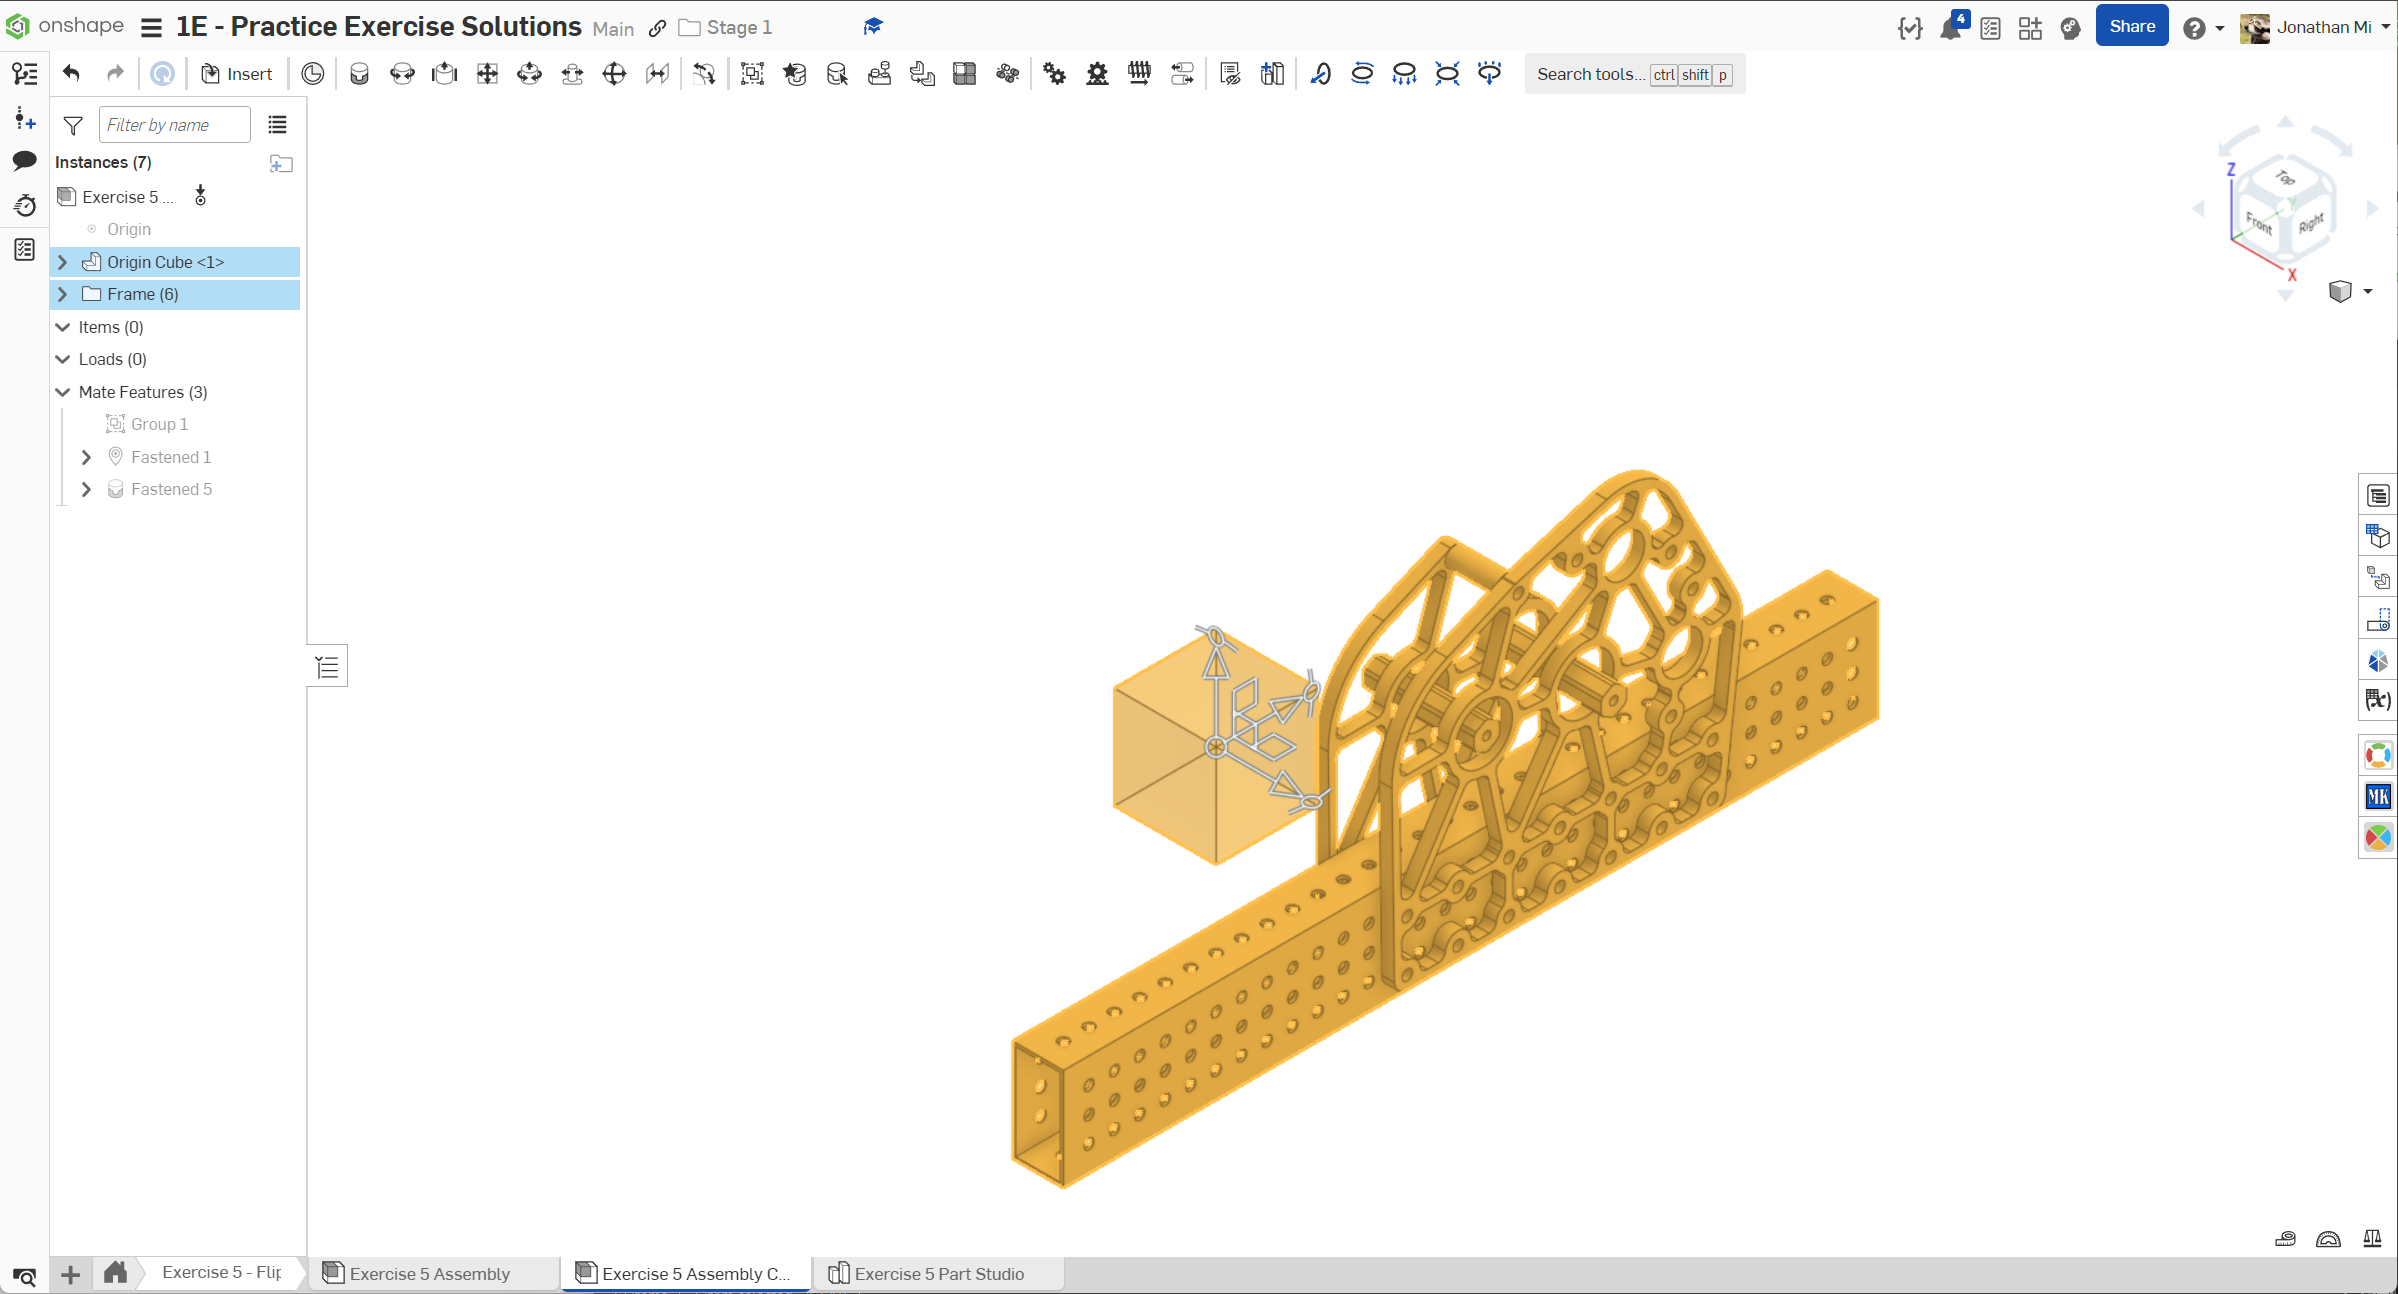
Task: Click the Filter by name field
Action: 174,125
